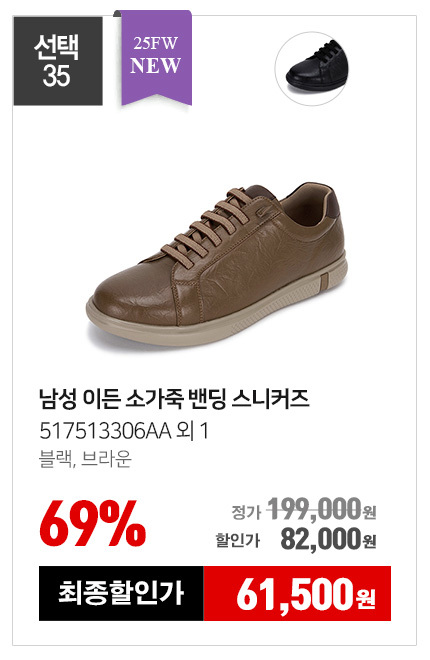Click the red 61,500원 final price box

pyautogui.click(x=297, y=593)
